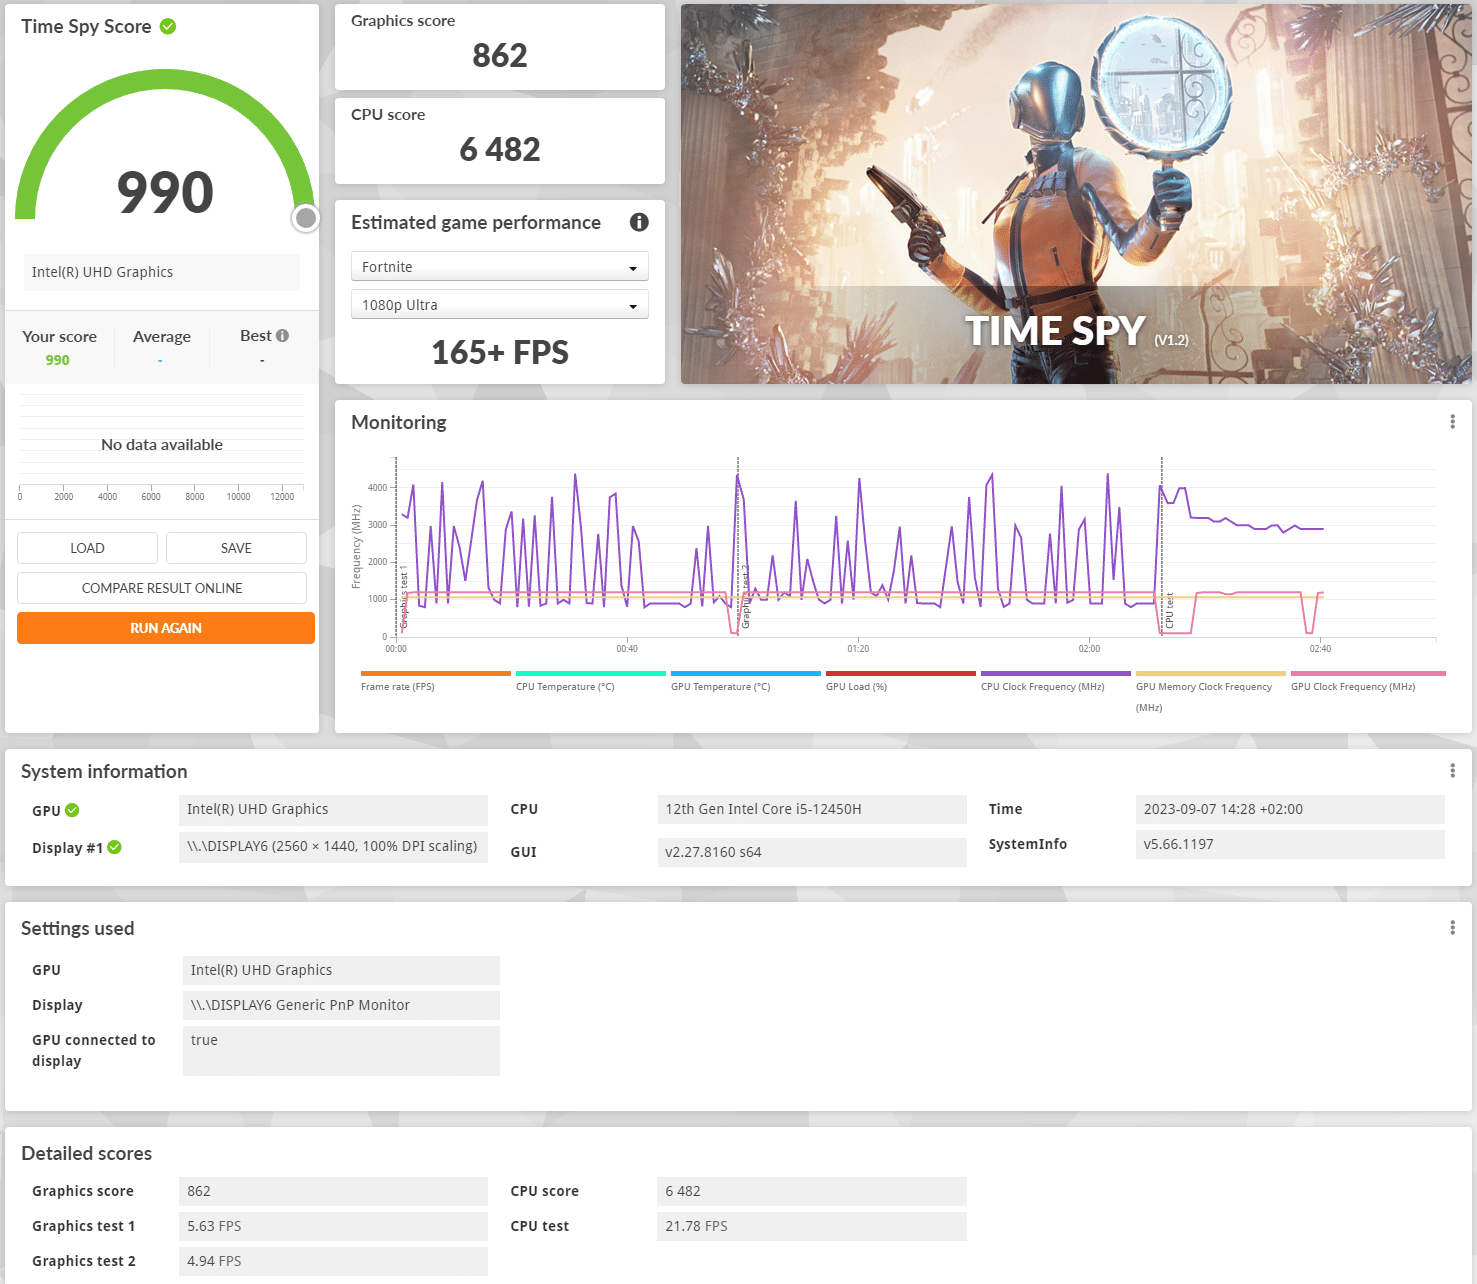
Task: Open the 1080p Ultra resolution dropdown
Action: 499,305
